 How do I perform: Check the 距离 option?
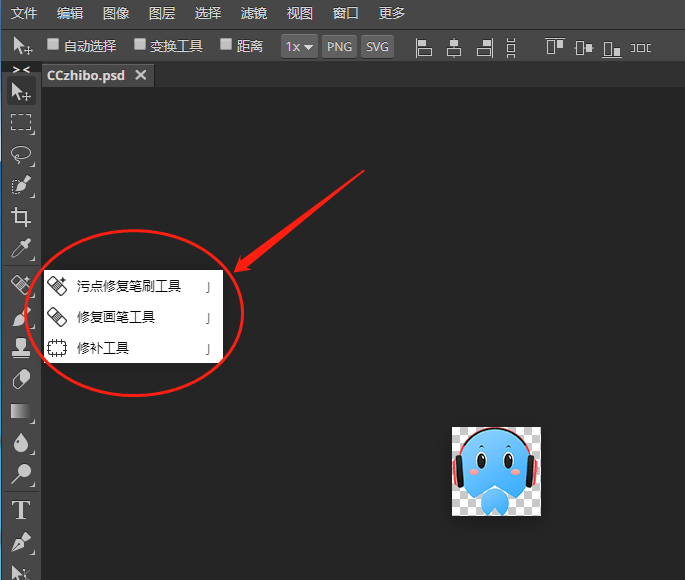226,45
